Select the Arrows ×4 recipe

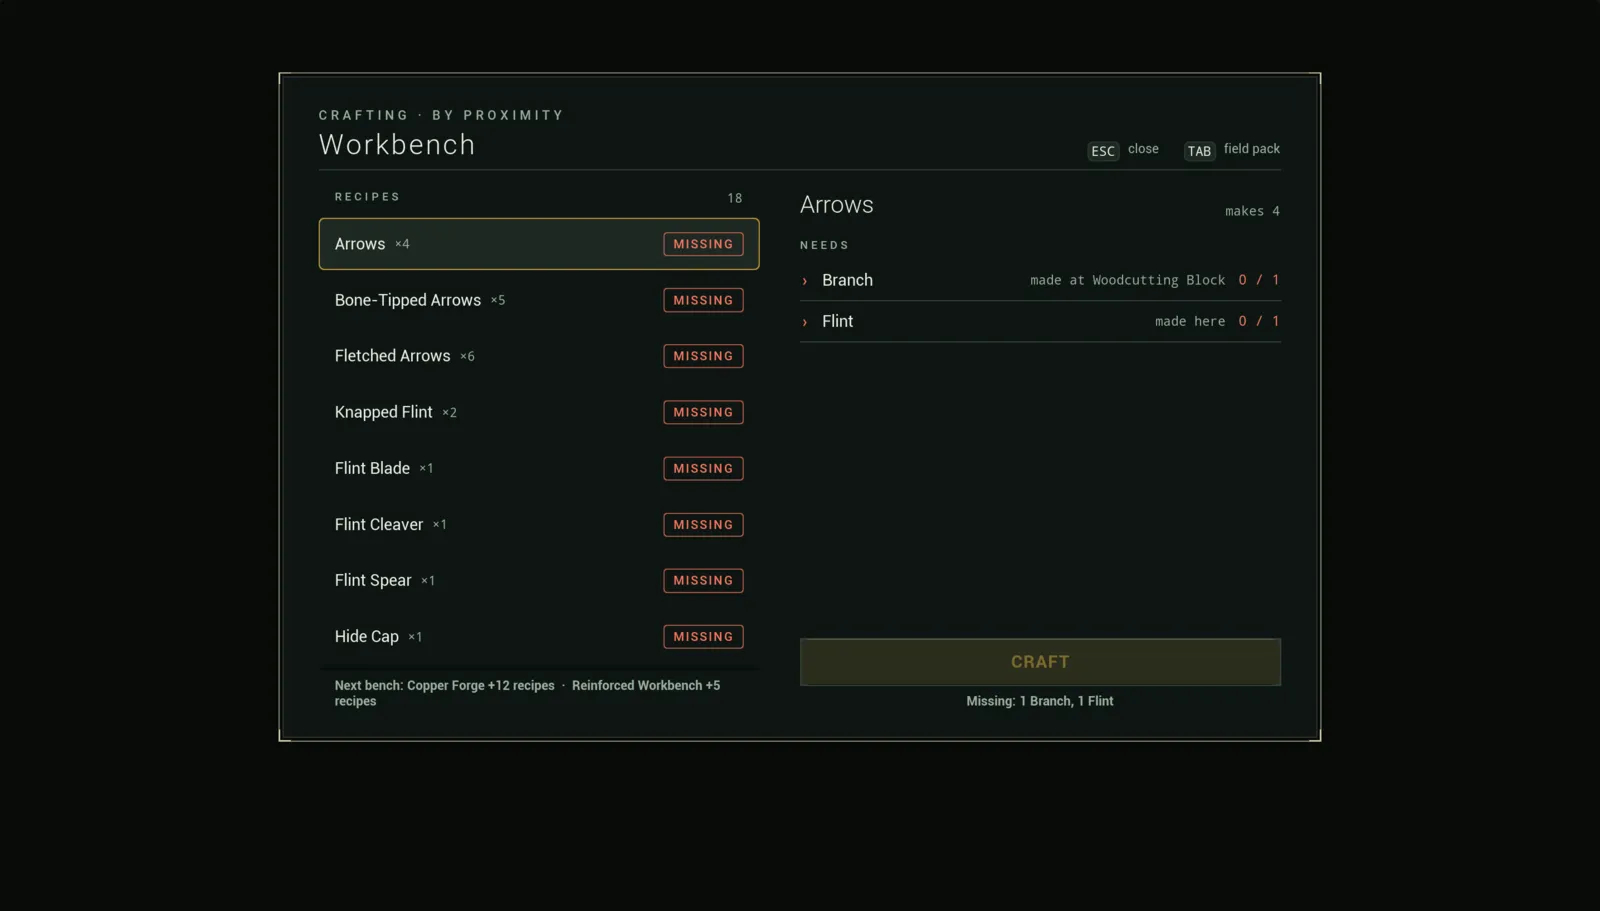pos(539,244)
